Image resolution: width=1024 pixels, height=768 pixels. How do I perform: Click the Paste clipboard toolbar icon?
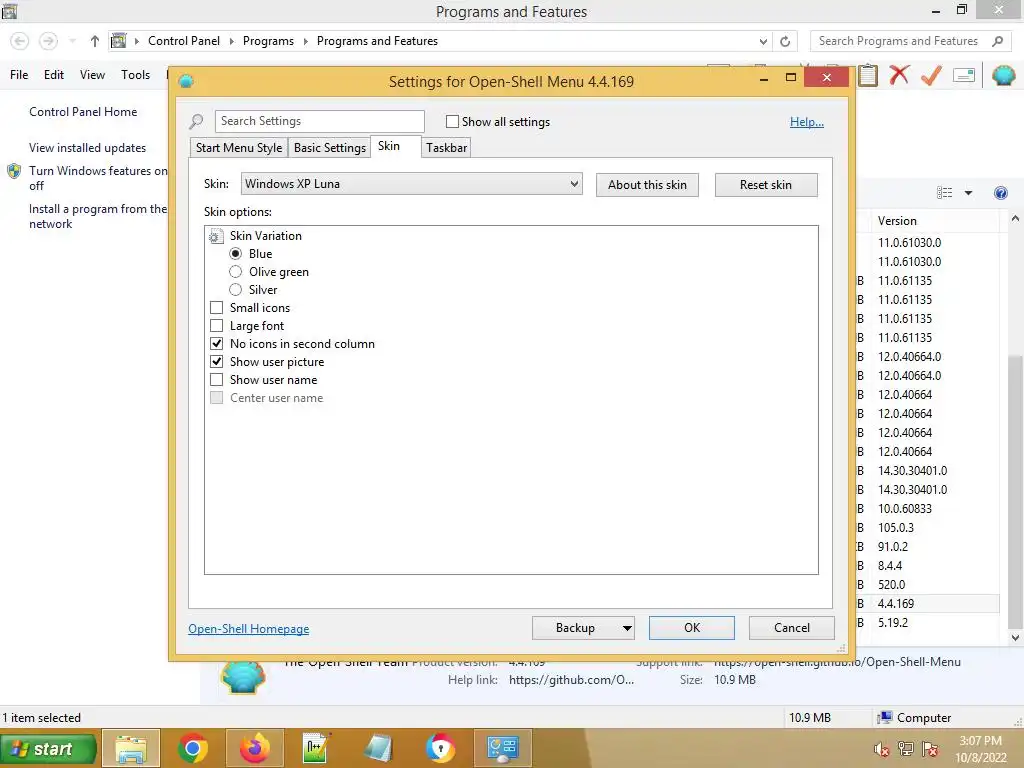(868, 75)
